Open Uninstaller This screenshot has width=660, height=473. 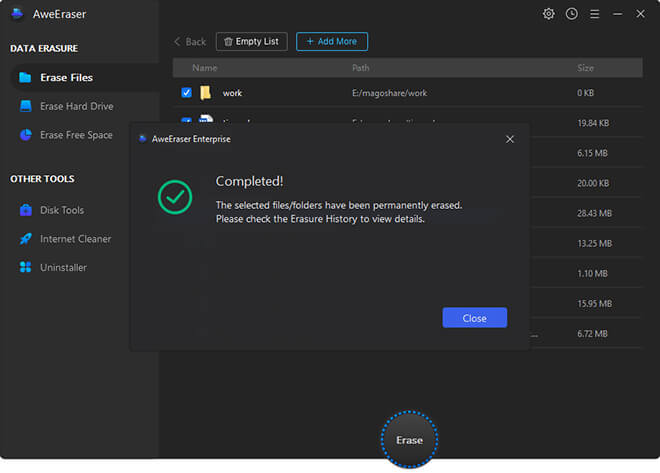63,267
